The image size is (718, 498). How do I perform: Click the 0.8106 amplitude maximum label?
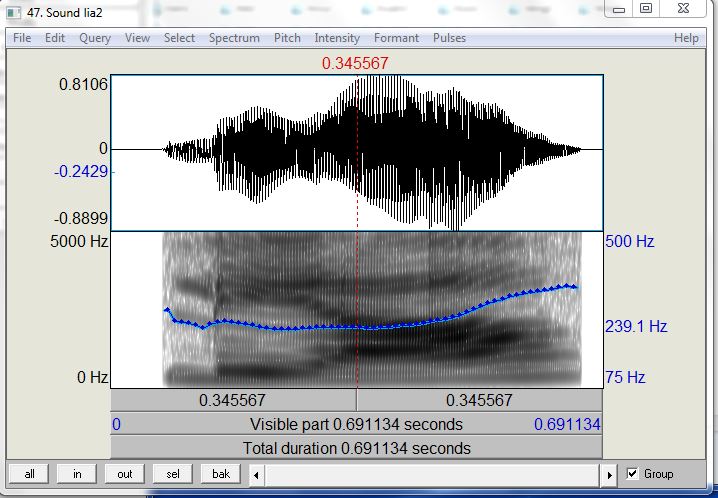tap(83, 84)
